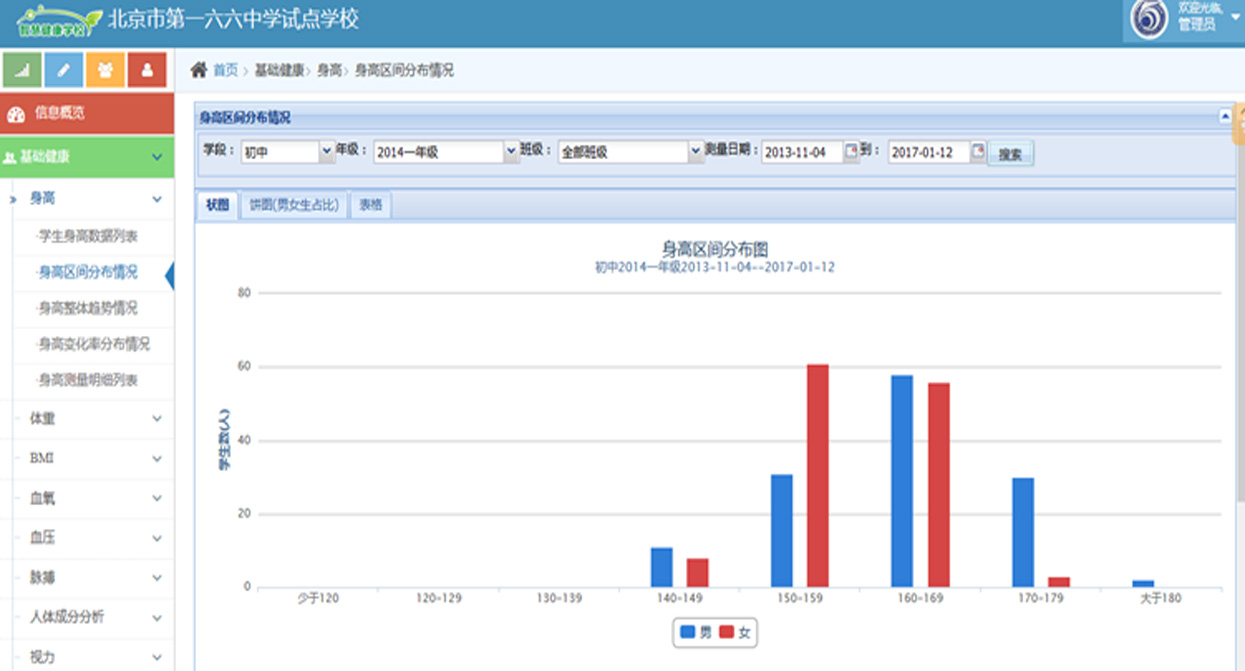Switch to the 饼图(男女生占比) tab

tap(294, 205)
